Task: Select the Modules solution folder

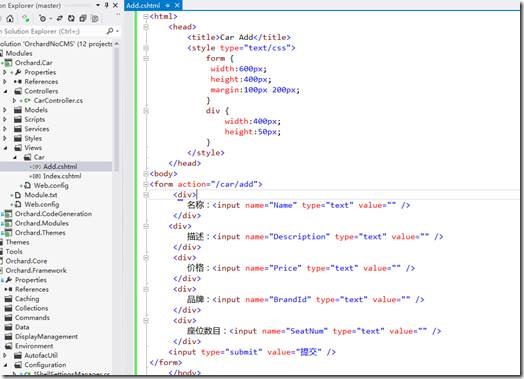Action: click(x=19, y=53)
